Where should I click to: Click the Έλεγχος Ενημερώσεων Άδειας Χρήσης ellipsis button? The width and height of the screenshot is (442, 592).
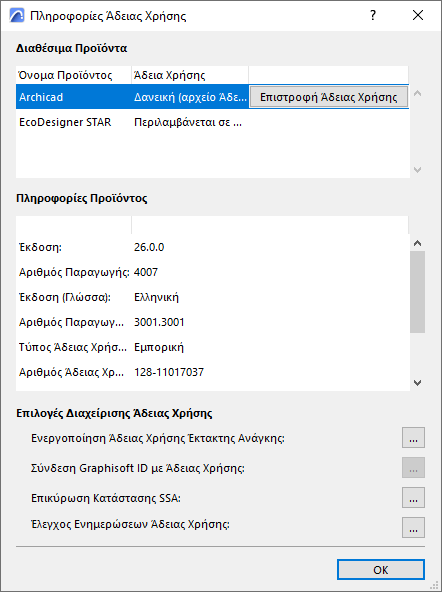[x=413, y=527]
